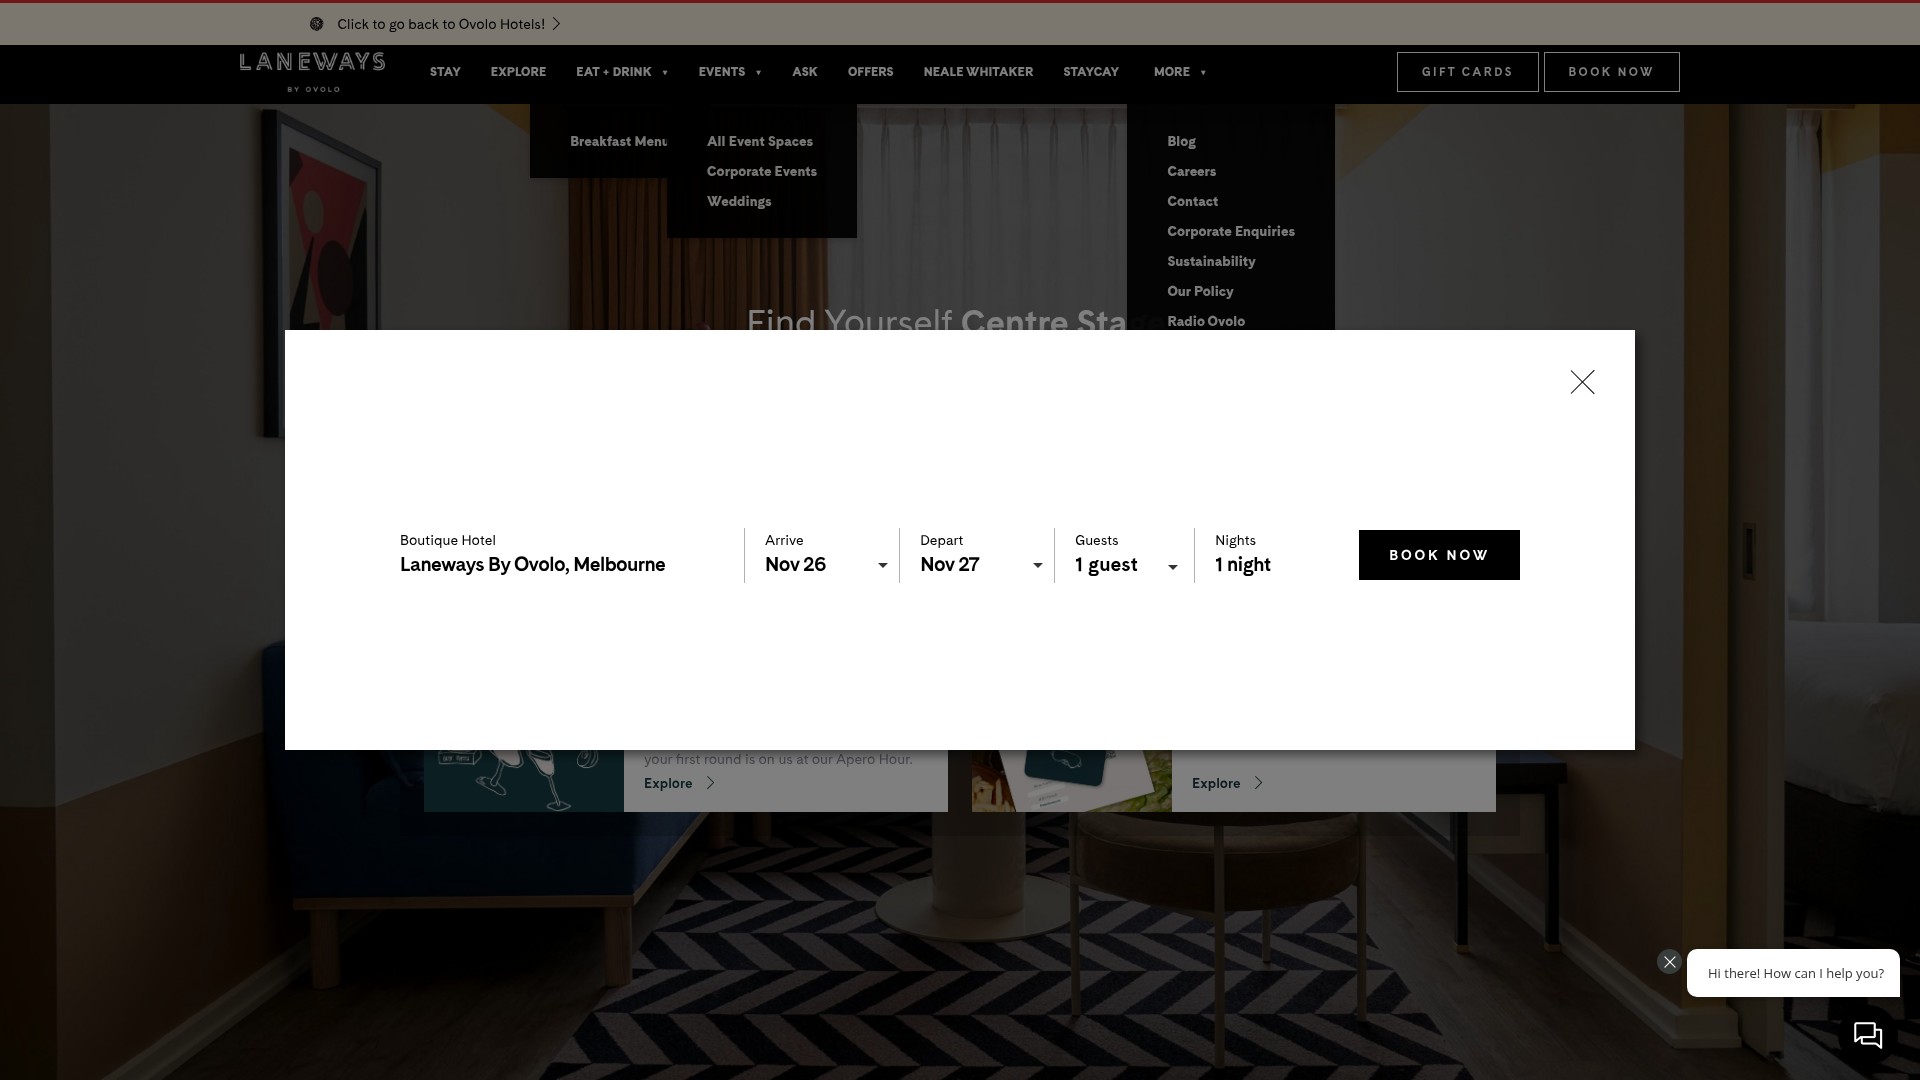
Task: Open the Our Policy link
Action: [x=1200, y=291]
